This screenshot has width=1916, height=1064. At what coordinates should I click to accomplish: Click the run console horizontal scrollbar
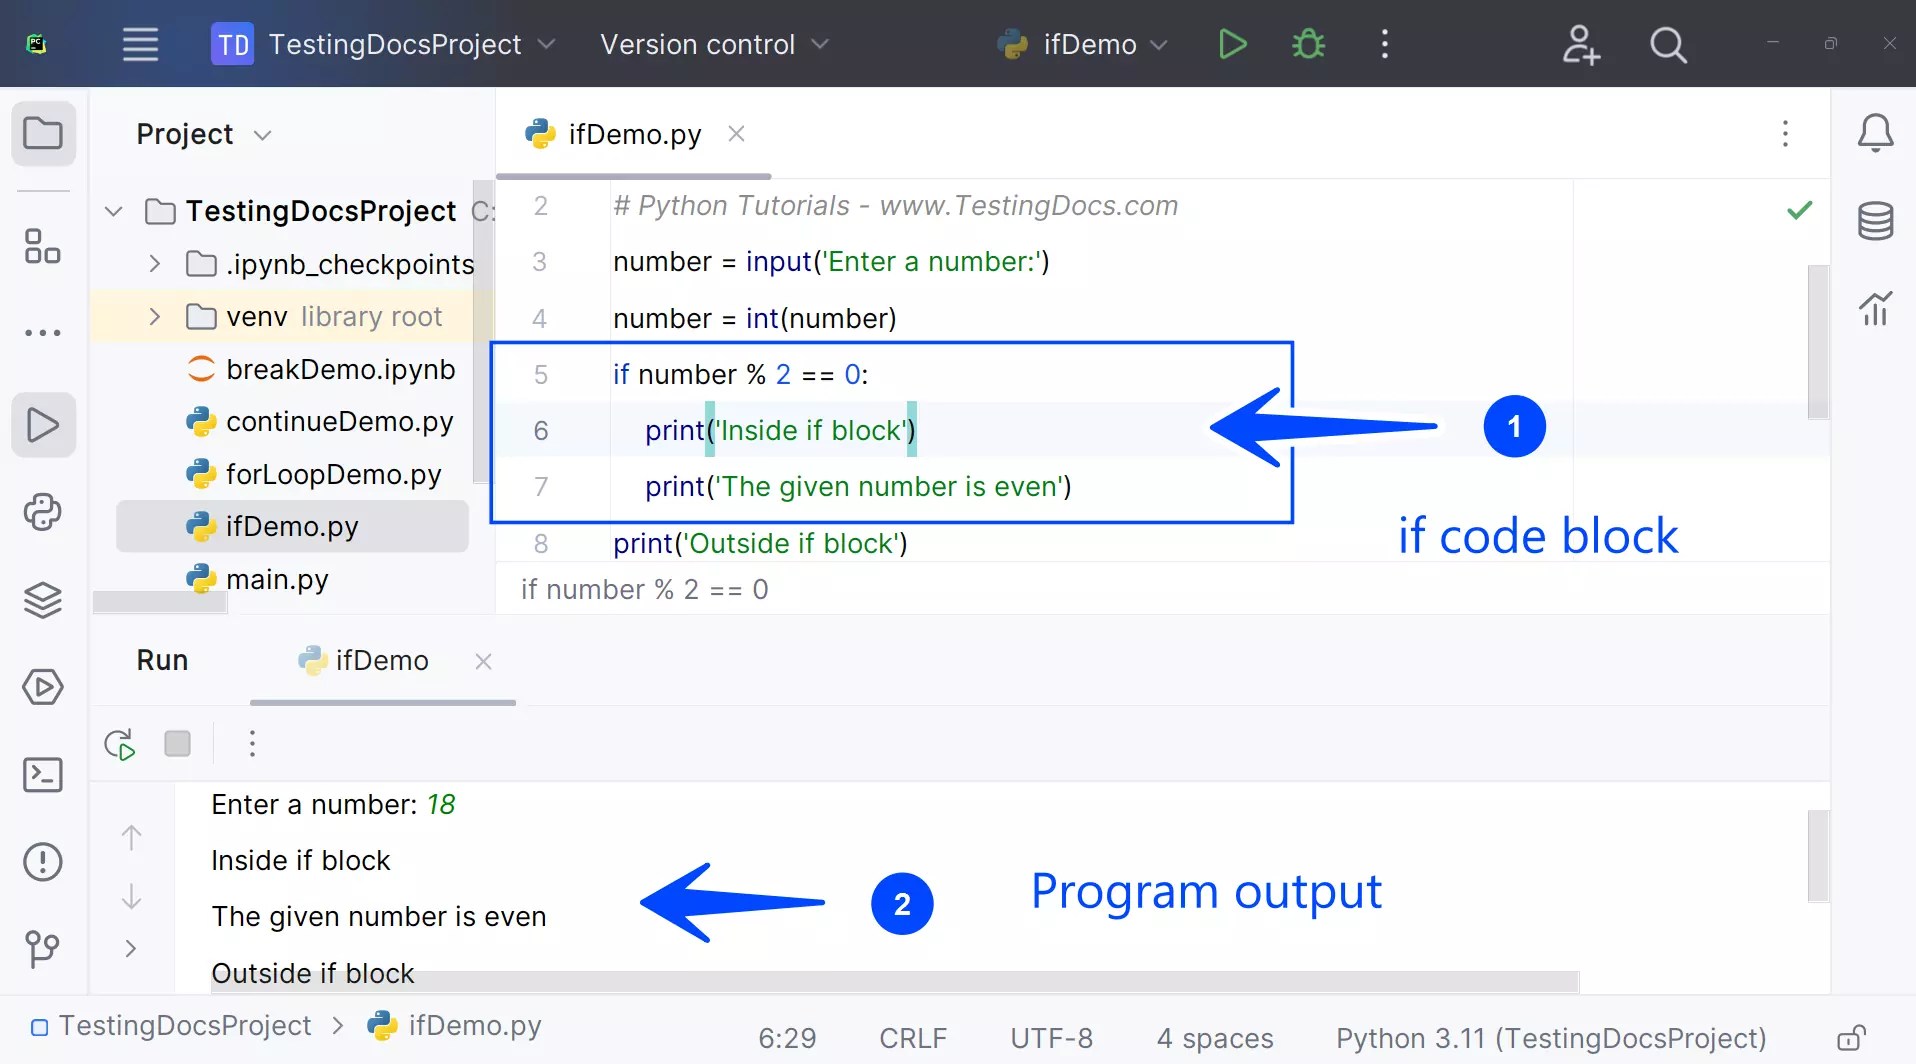(x=895, y=981)
